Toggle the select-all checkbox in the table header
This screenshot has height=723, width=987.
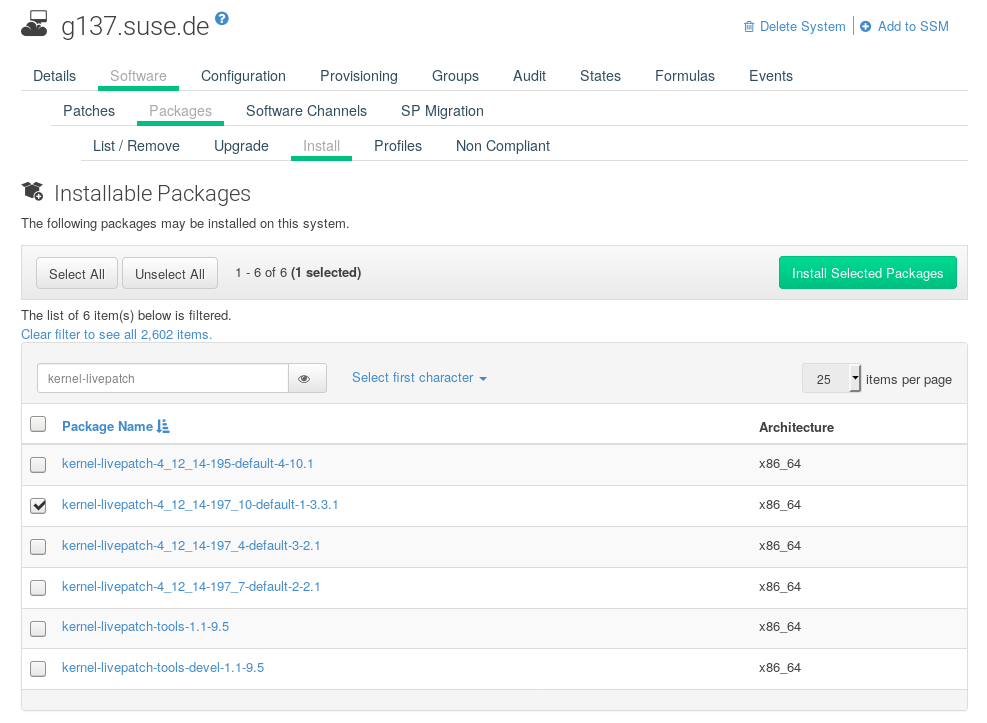pyautogui.click(x=38, y=424)
